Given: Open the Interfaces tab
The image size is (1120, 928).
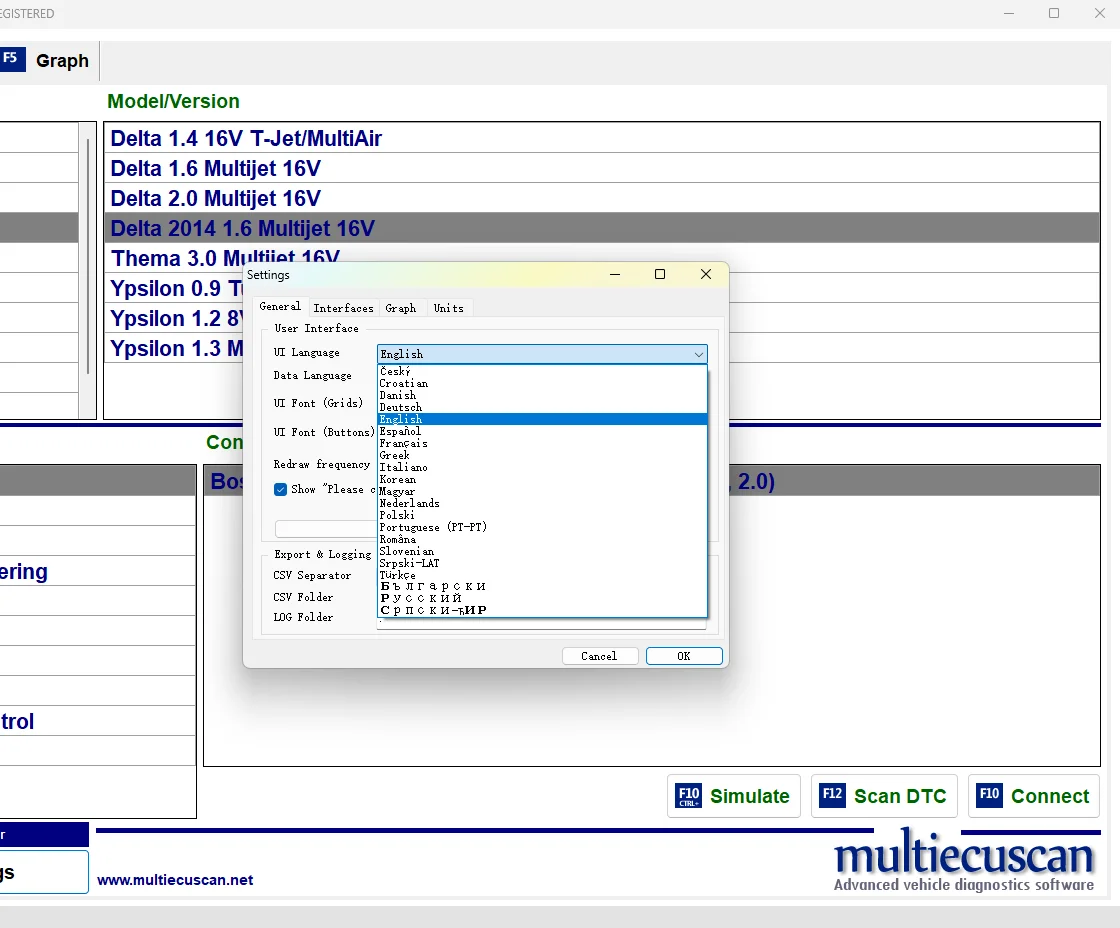Looking at the screenshot, I should click(x=344, y=309).
